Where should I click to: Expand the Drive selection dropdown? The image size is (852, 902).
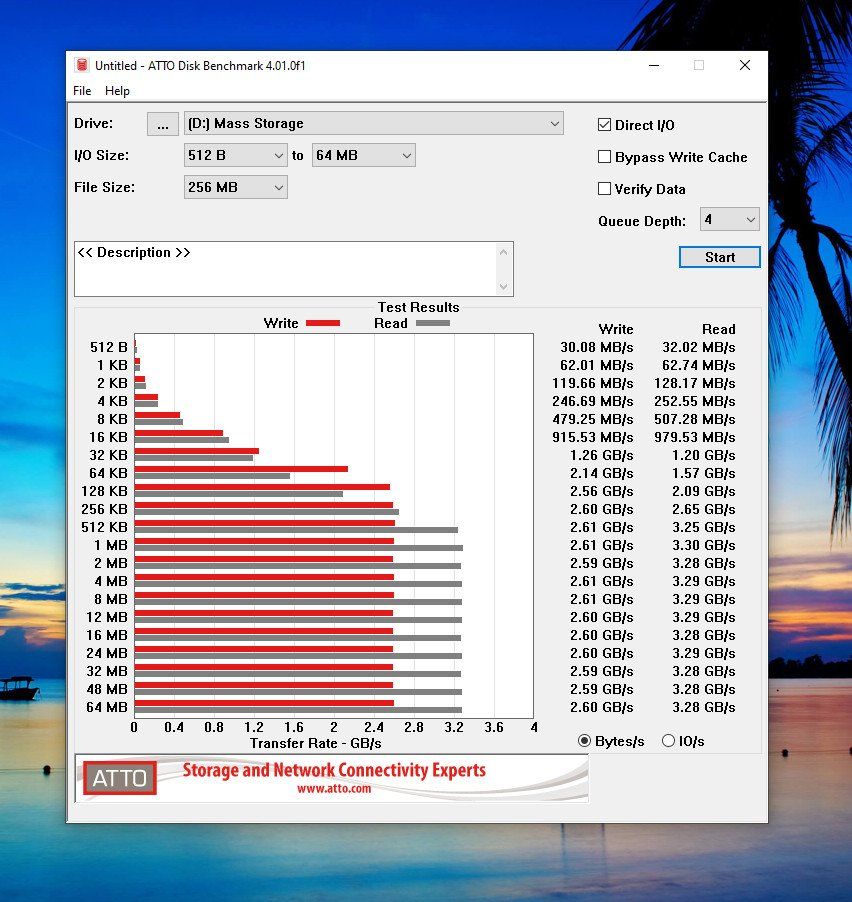[x=373, y=124]
